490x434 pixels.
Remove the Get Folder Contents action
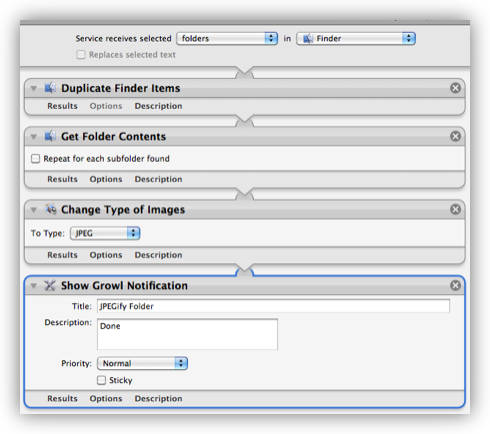pyautogui.click(x=455, y=136)
